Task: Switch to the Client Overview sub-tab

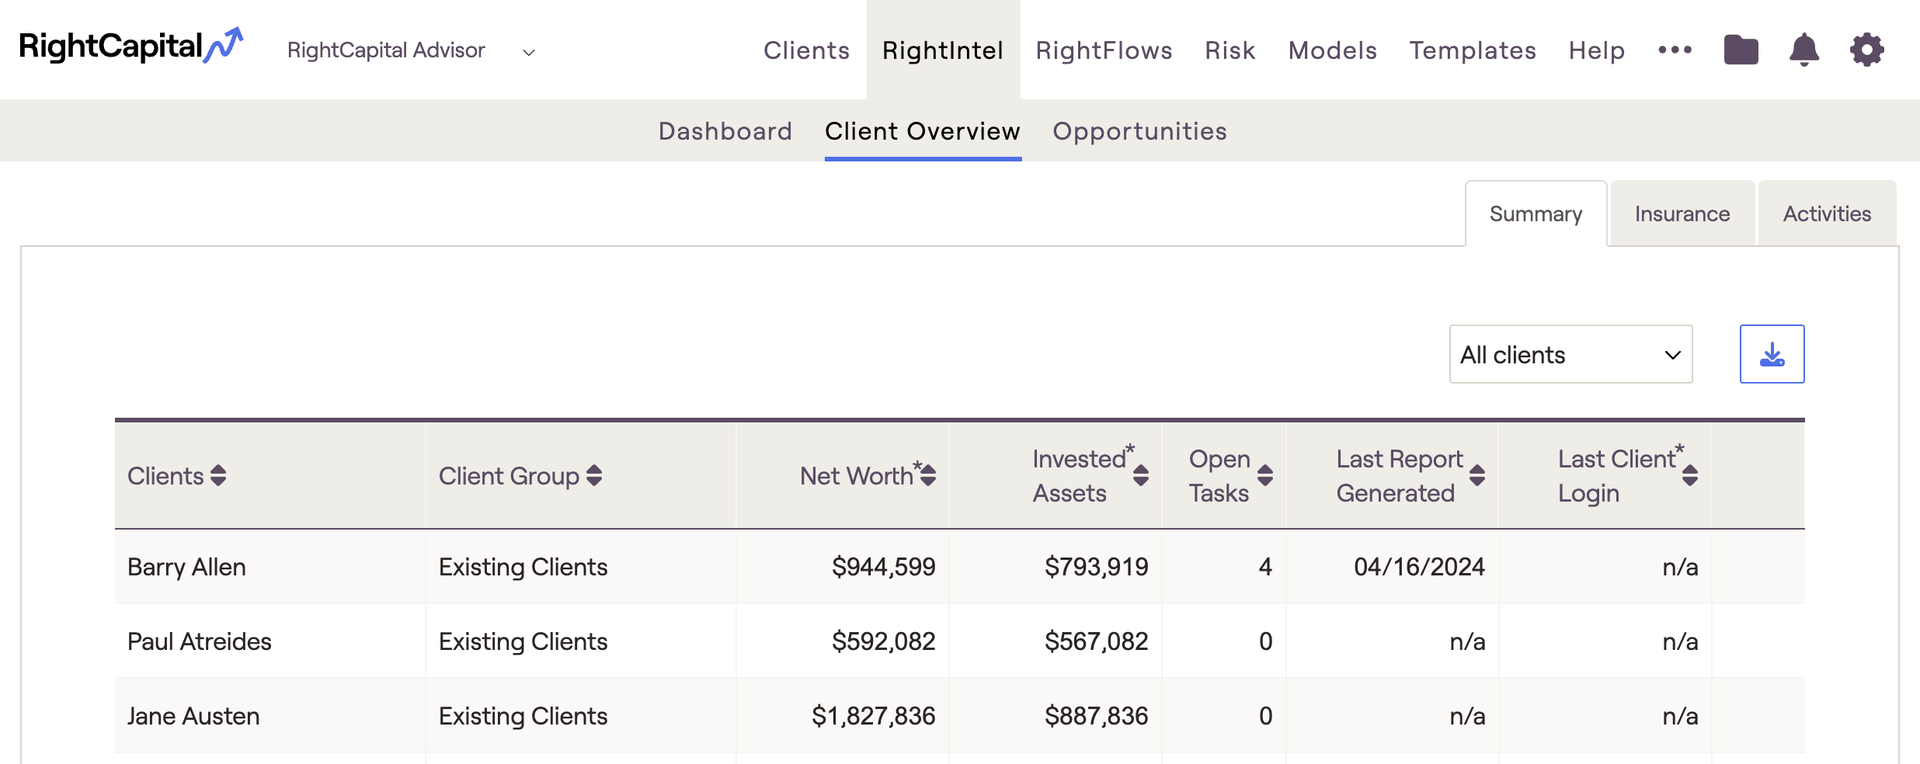Action: [x=923, y=131]
